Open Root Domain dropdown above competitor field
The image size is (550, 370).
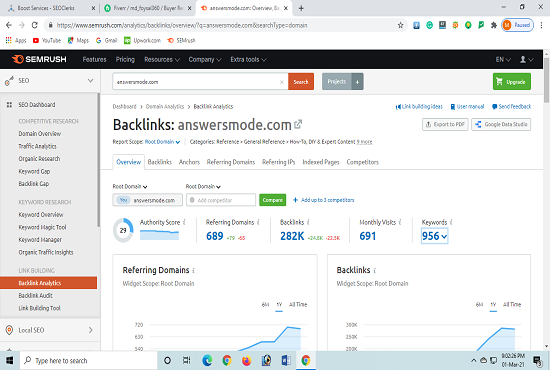point(203,187)
